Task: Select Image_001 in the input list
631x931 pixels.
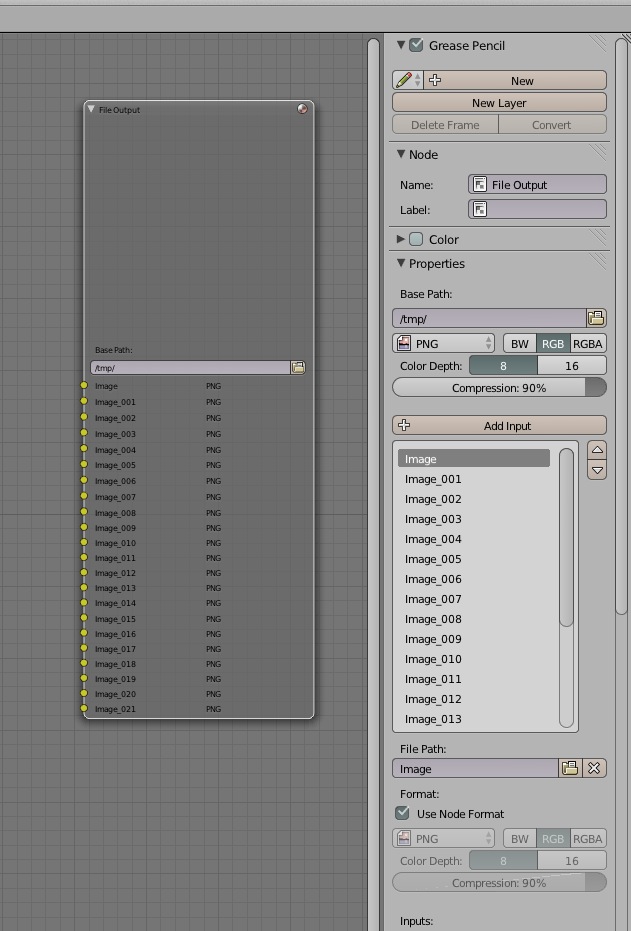Action: 474,479
